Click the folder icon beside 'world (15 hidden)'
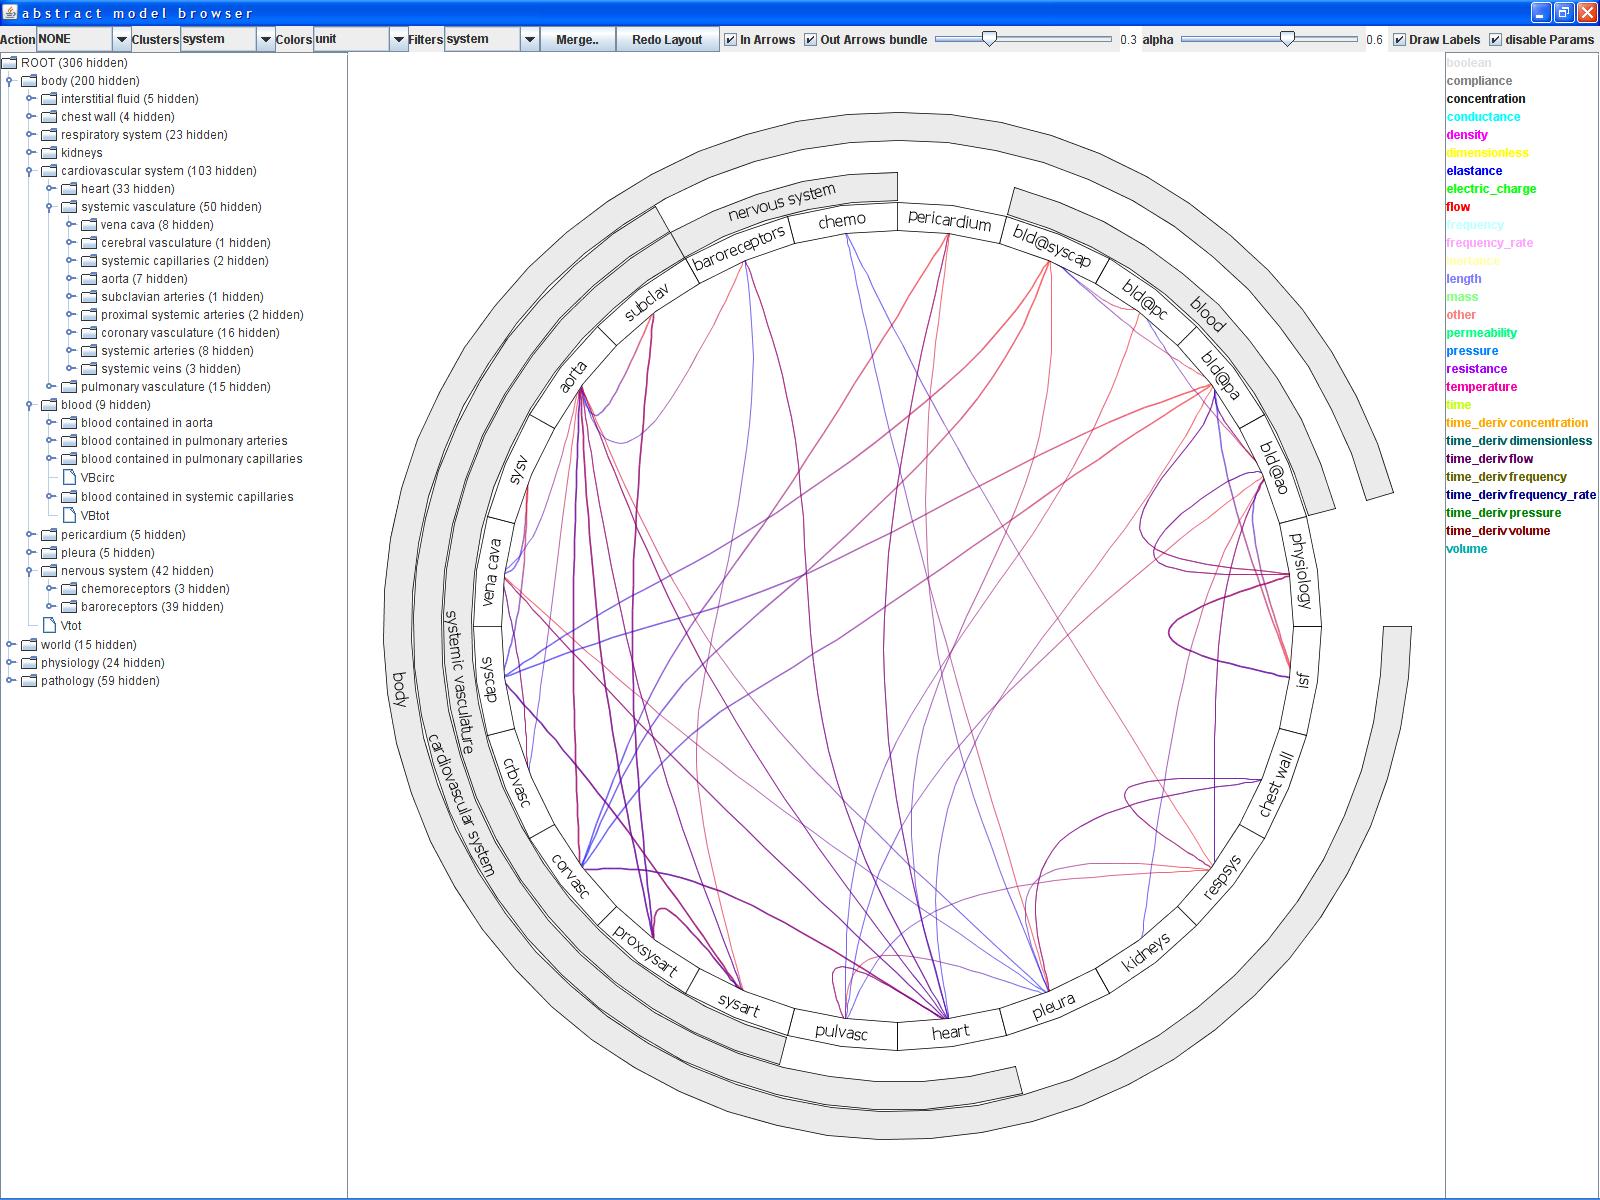 pos(29,645)
